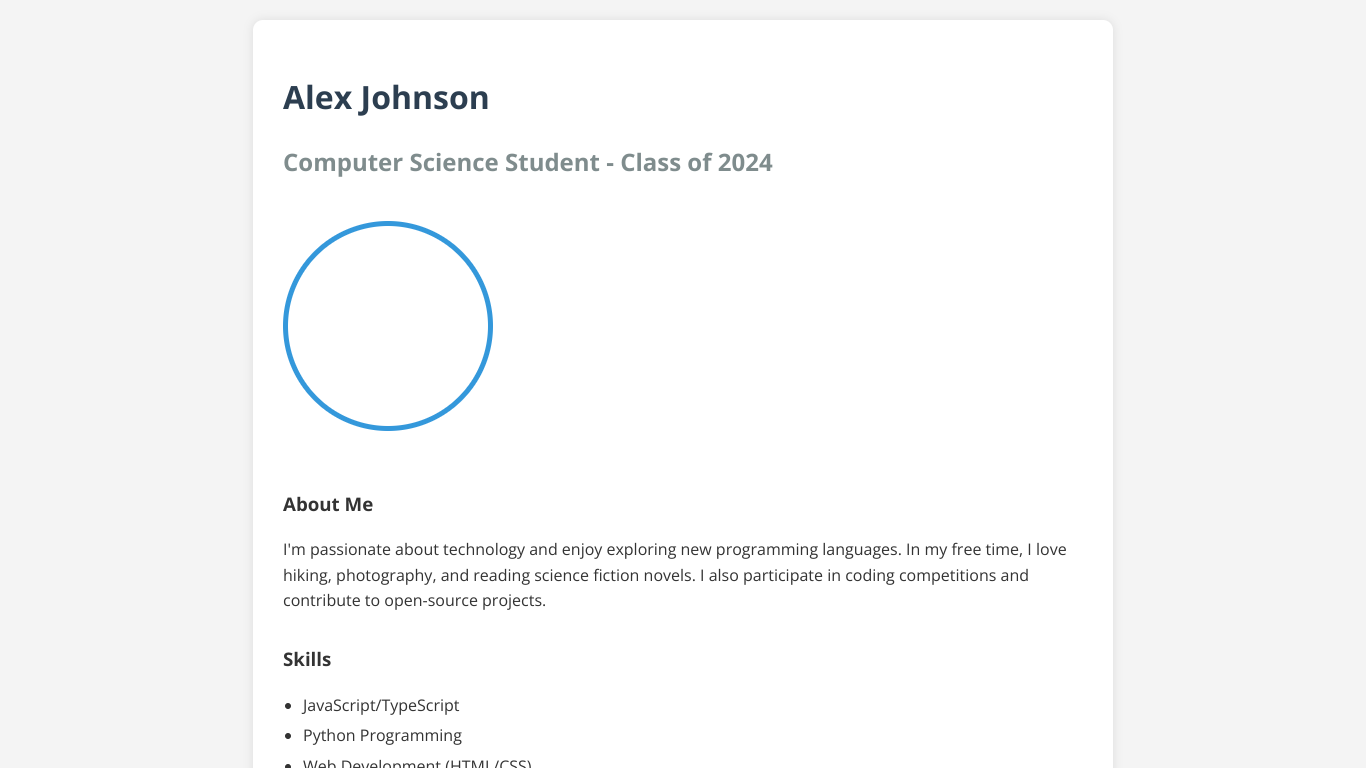Open the circular profile picture placeholder

pyautogui.click(x=388, y=326)
